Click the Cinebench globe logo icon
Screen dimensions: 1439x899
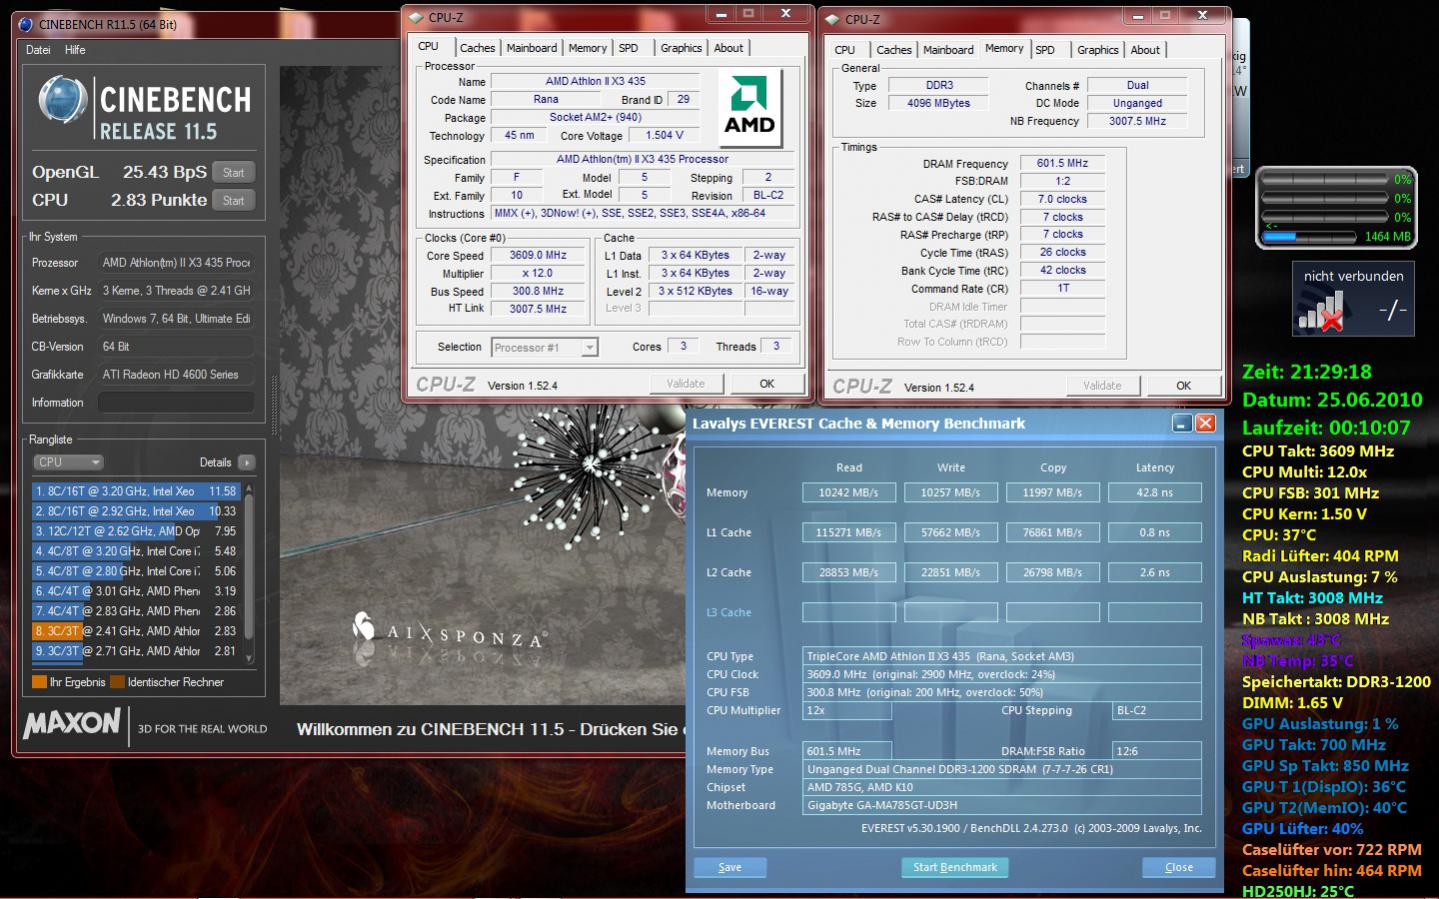[63, 101]
